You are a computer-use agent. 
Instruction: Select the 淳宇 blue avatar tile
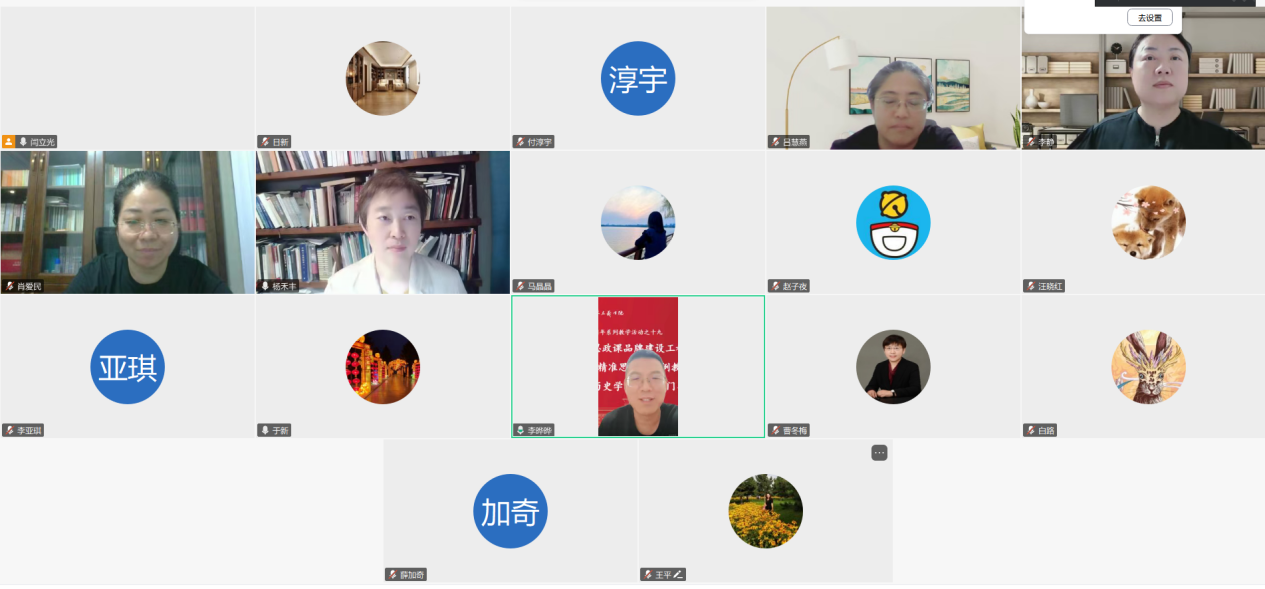638,78
